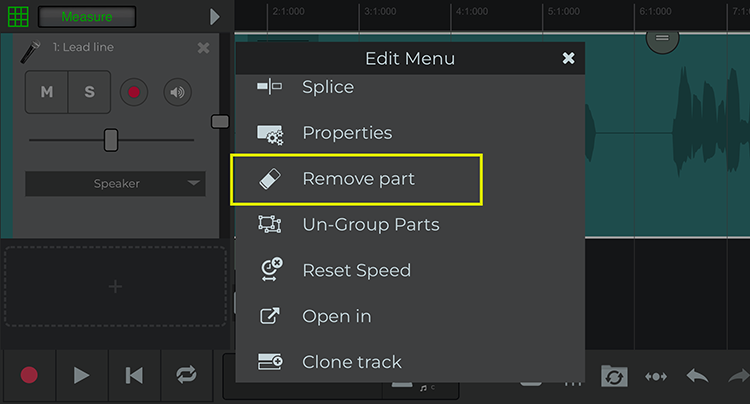Click the Un-Group Parts icon
This screenshot has height=404, width=750.
[270, 224]
